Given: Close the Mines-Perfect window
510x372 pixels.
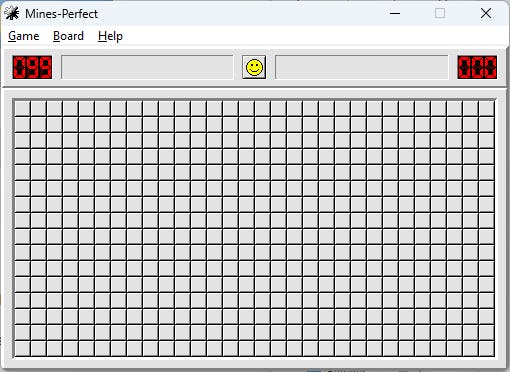Looking at the screenshot, I should [486, 13].
